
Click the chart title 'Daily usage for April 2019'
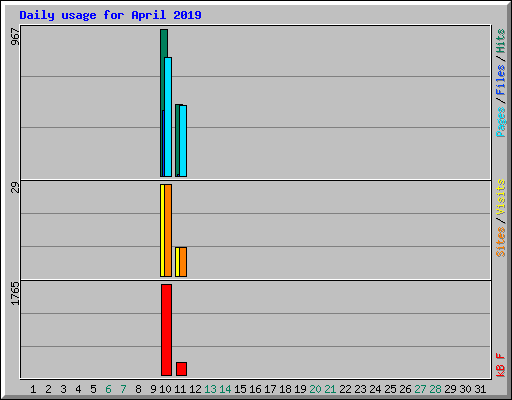click(110, 15)
